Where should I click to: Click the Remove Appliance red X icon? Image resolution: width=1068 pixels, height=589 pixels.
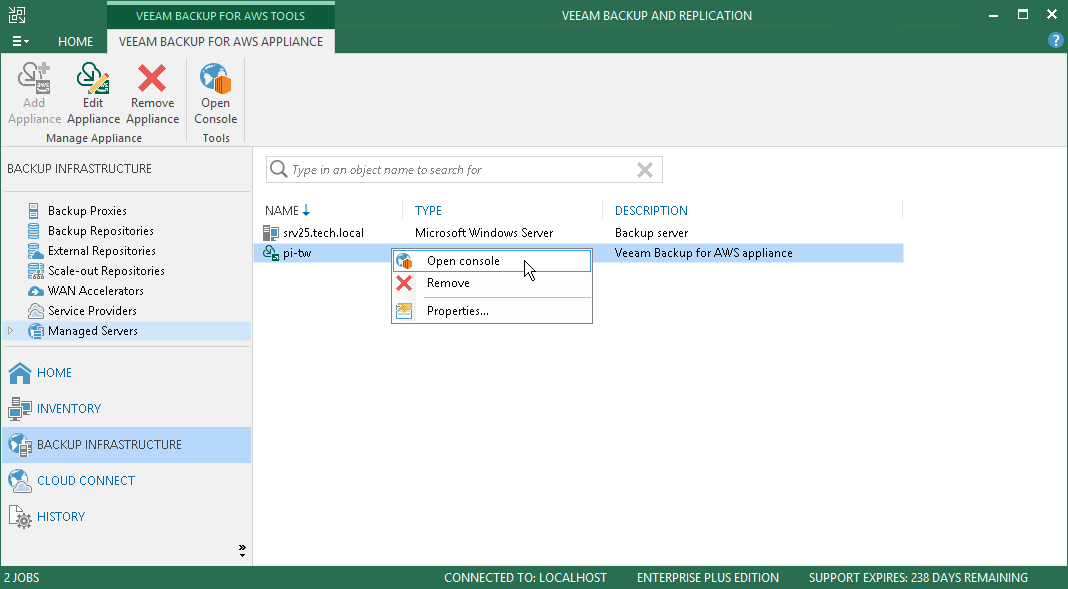tap(152, 78)
